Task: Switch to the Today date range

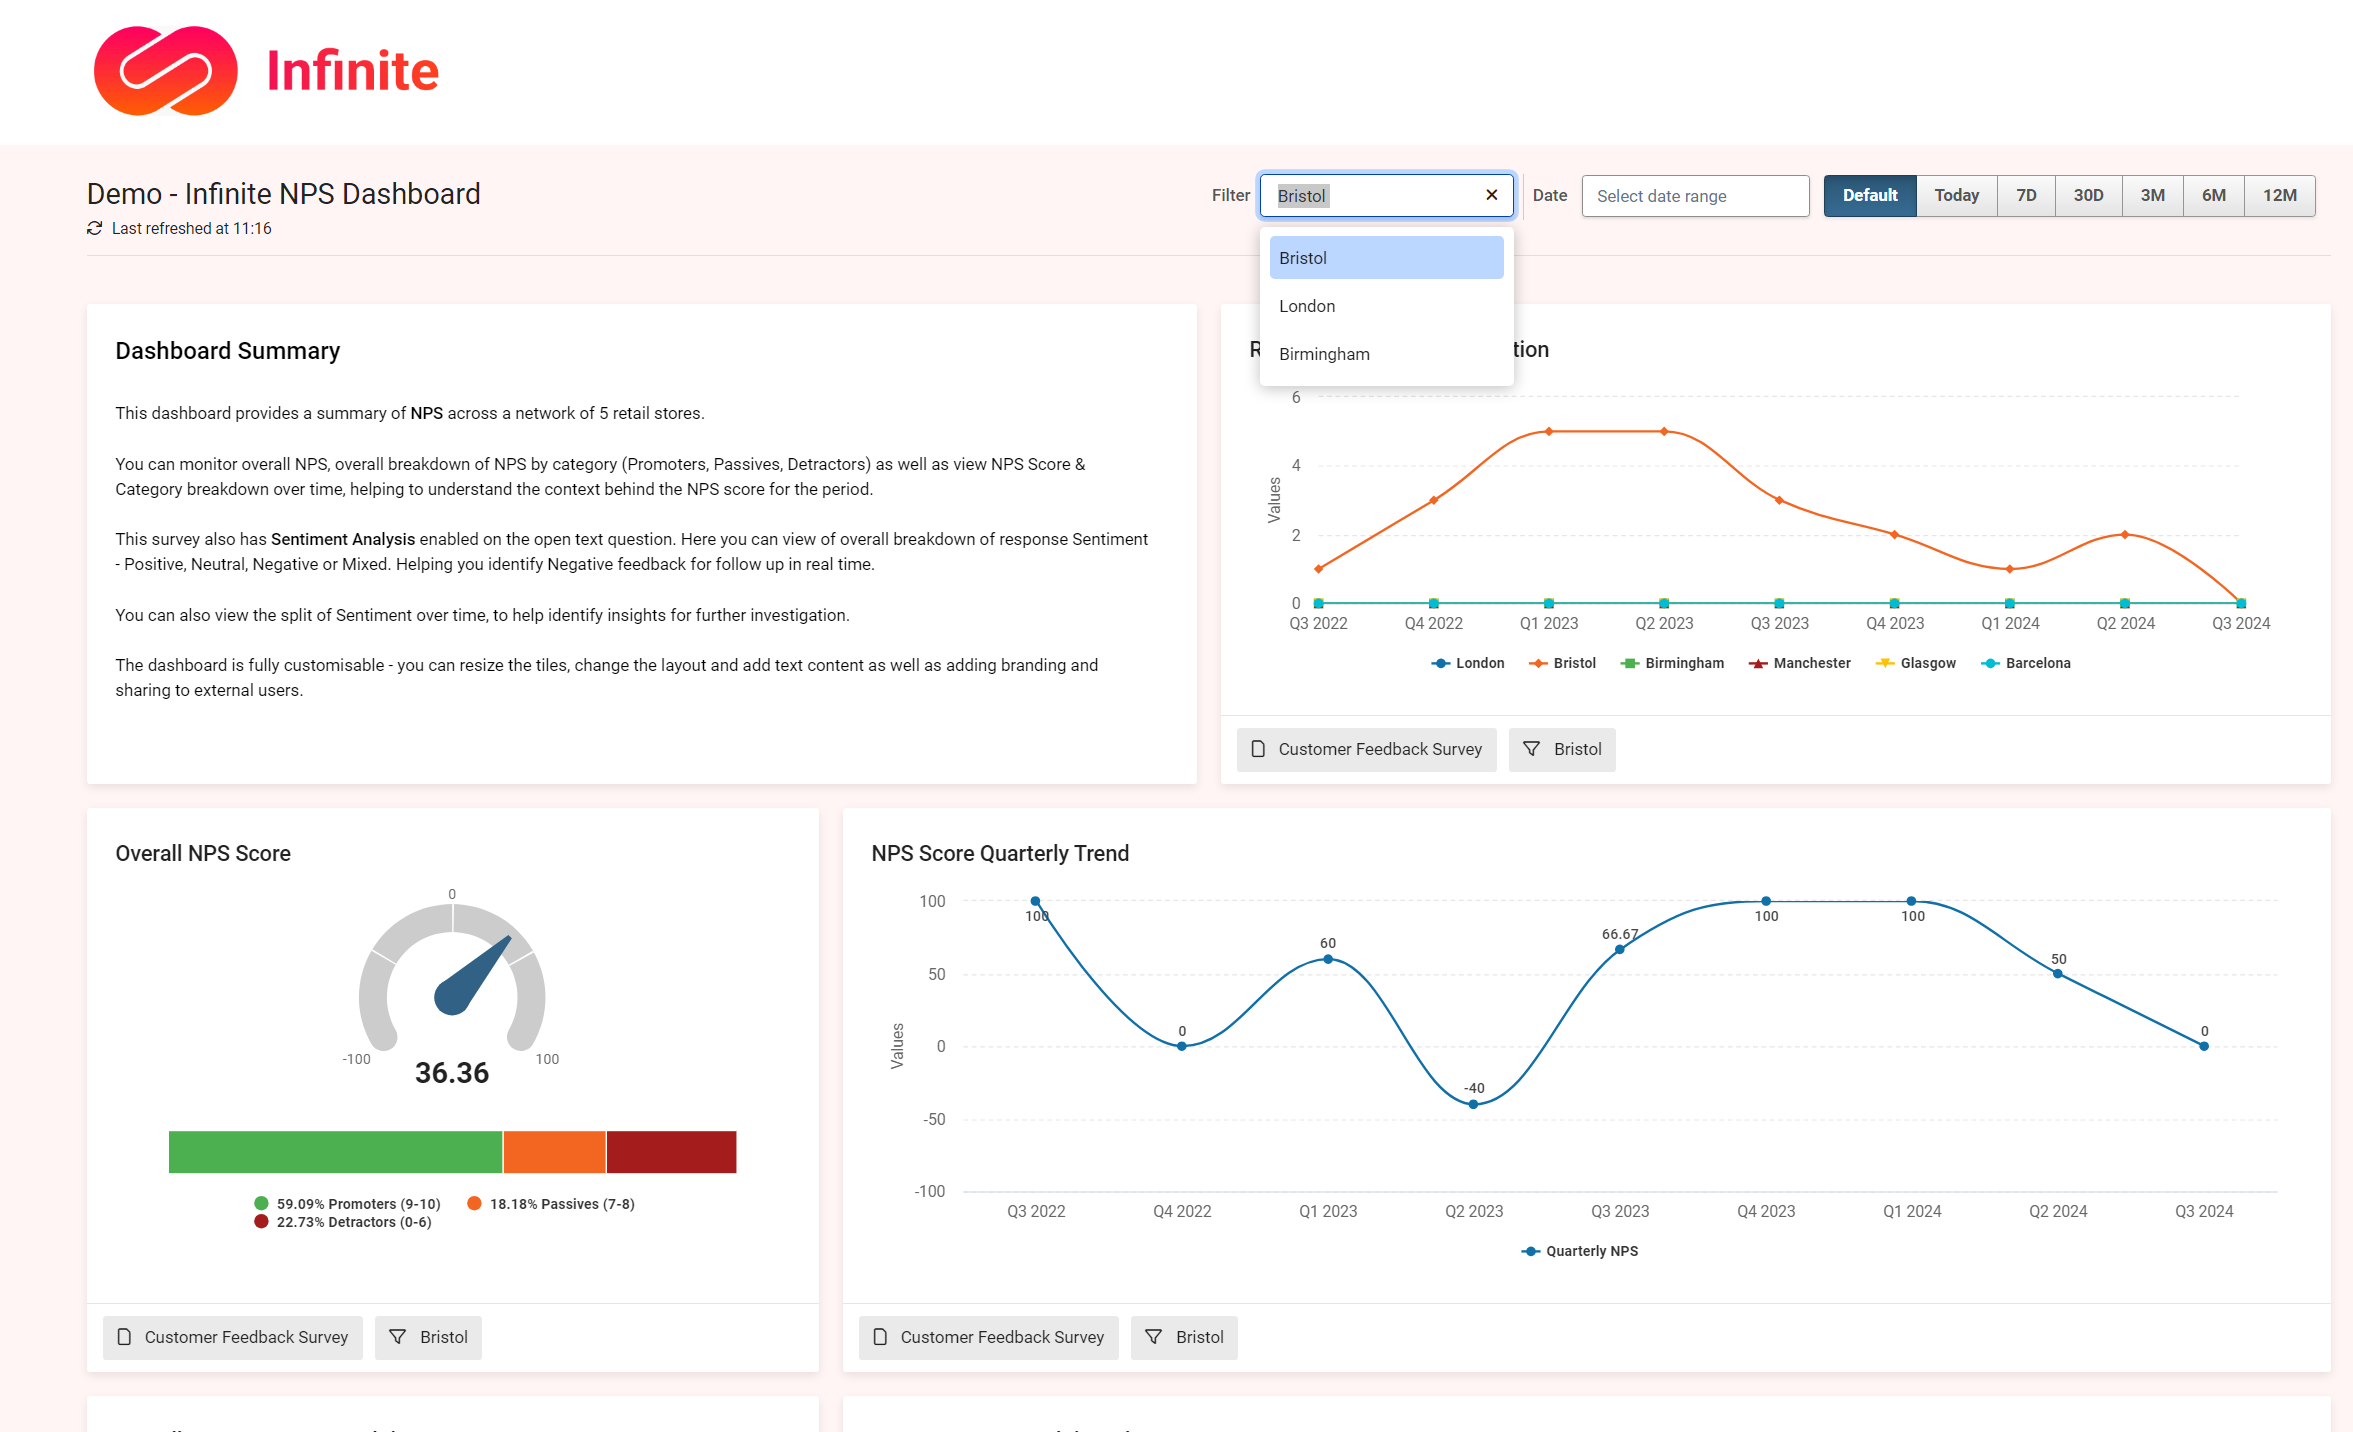Action: 1956,195
